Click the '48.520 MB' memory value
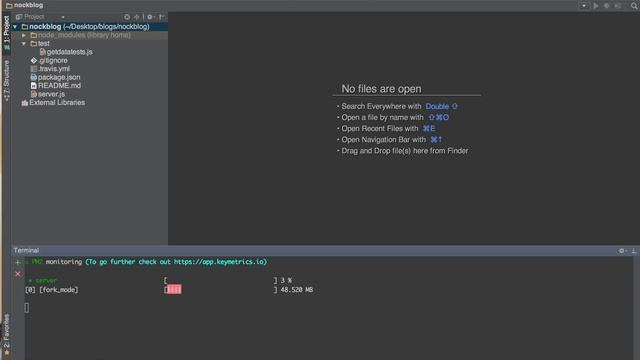The height and width of the screenshot is (360, 640). pos(297,290)
